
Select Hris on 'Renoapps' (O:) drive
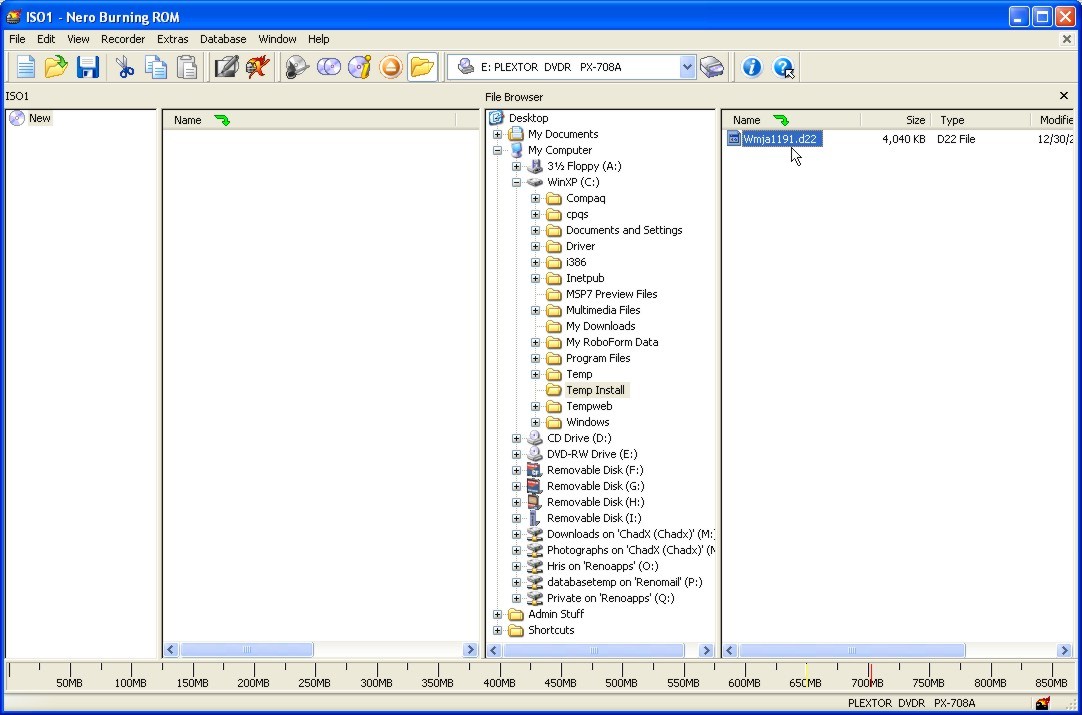click(x=602, y=566)
